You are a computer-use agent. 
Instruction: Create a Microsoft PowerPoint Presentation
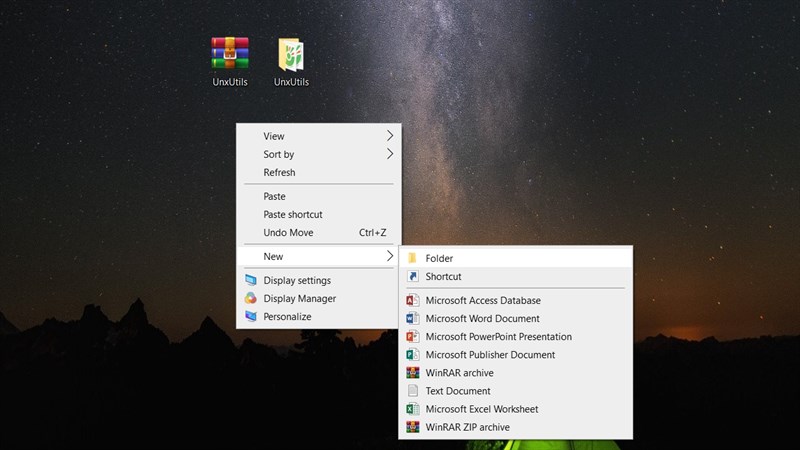(498, 336)
